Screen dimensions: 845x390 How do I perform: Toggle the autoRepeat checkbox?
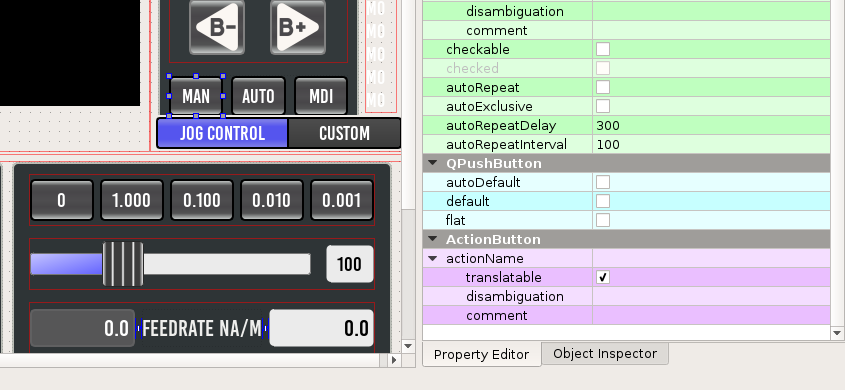602,87
